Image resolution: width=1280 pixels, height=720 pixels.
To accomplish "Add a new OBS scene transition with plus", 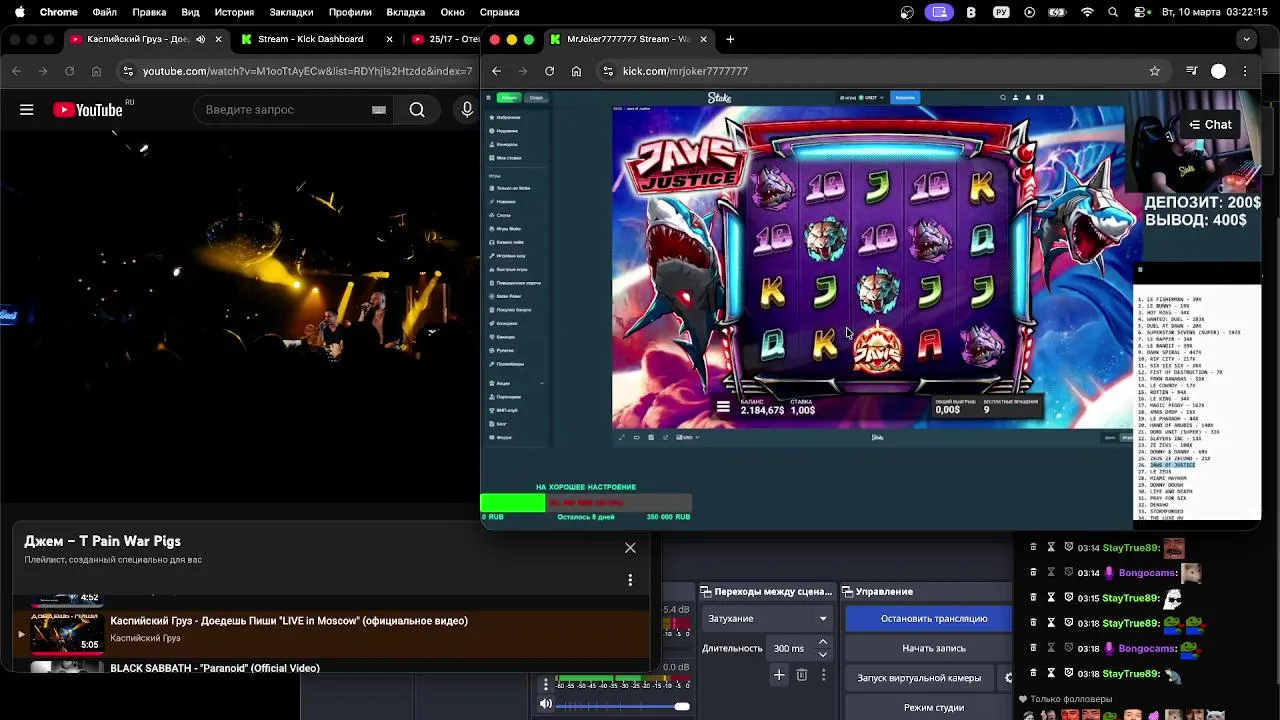I will pos(779,675).
